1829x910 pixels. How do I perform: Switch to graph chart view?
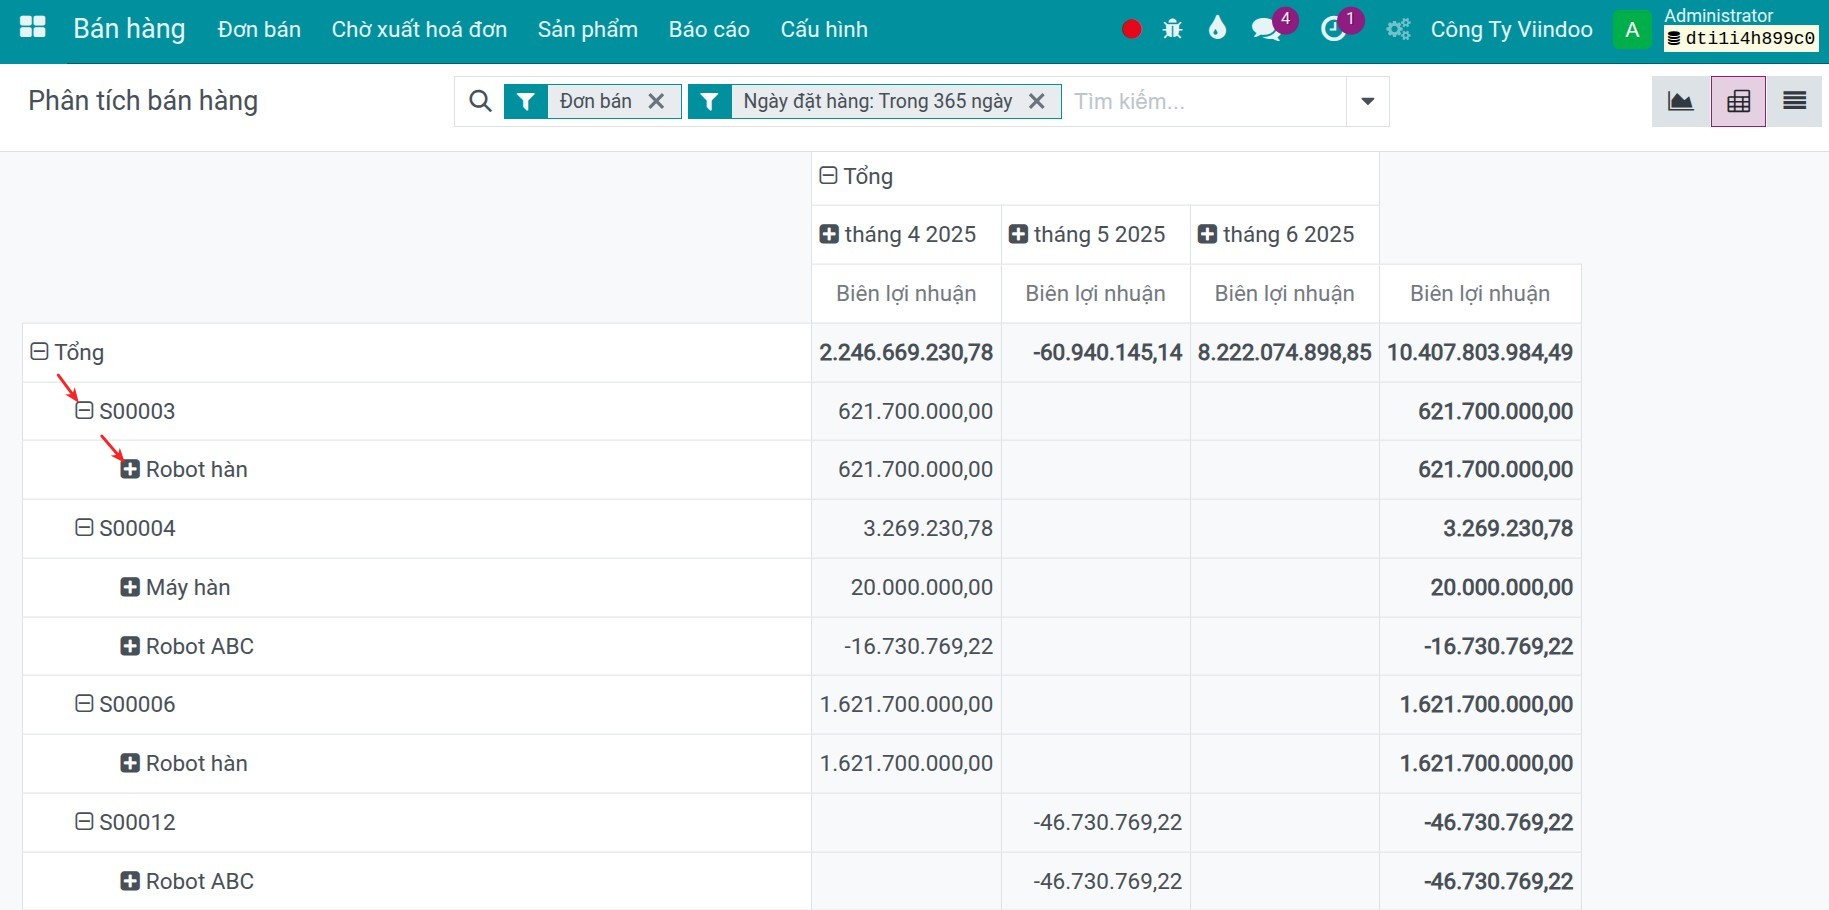[1680, 101]
